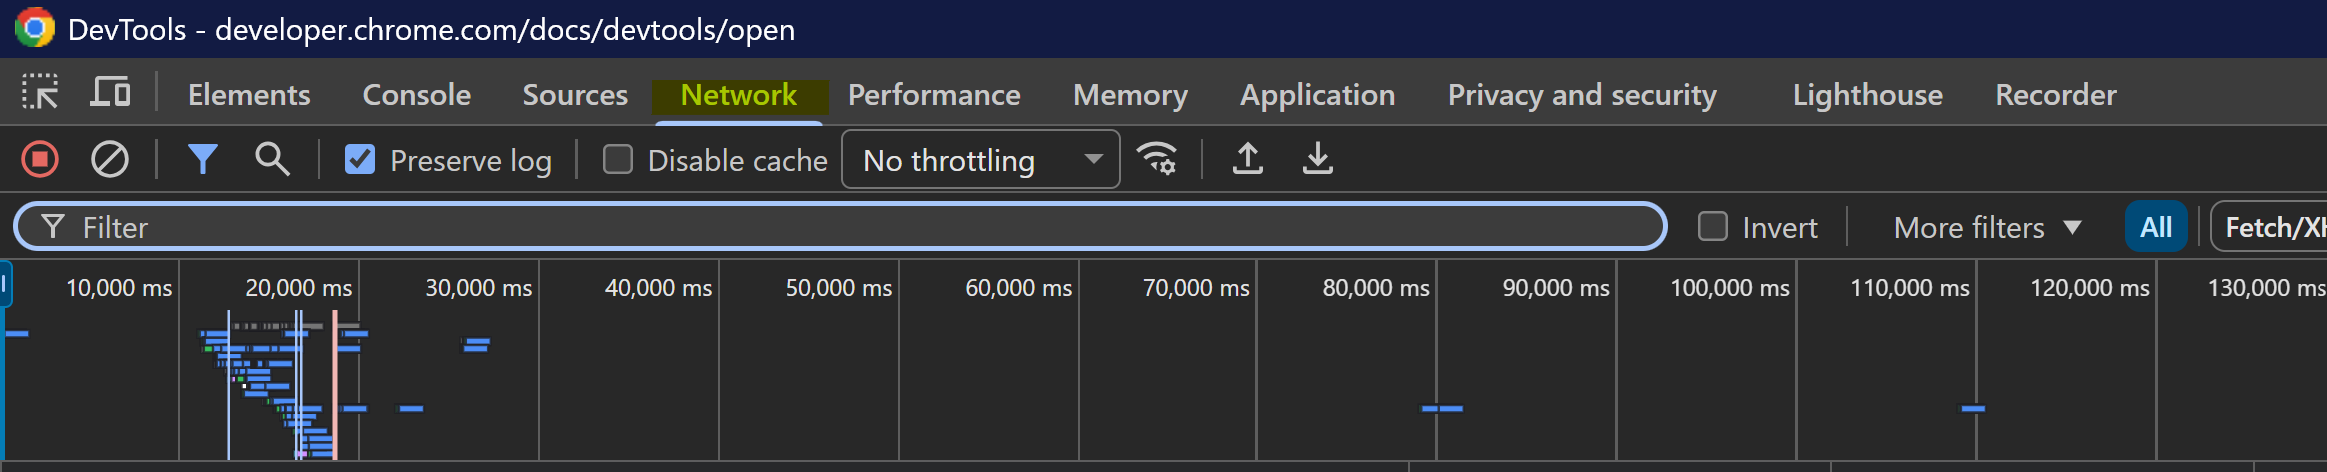Viewport: 2327px width, 472px height.
Task: Click the 80,000 ms request bar in timeline
Action: tap(1442, 409)
